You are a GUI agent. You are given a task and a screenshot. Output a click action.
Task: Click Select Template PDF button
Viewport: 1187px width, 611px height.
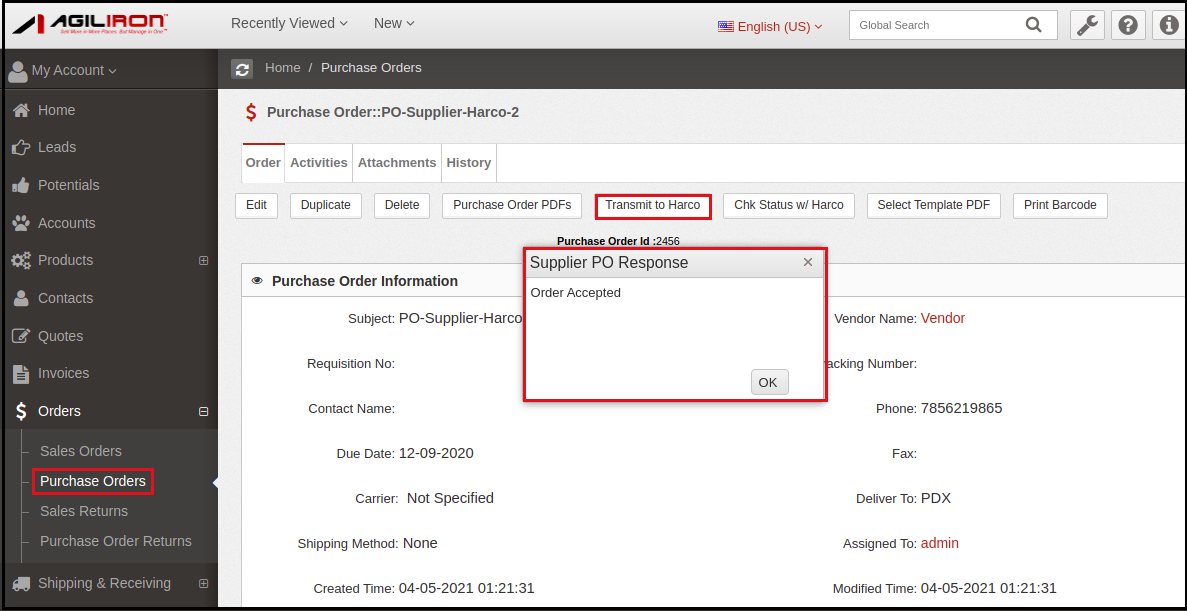(933, 205)
